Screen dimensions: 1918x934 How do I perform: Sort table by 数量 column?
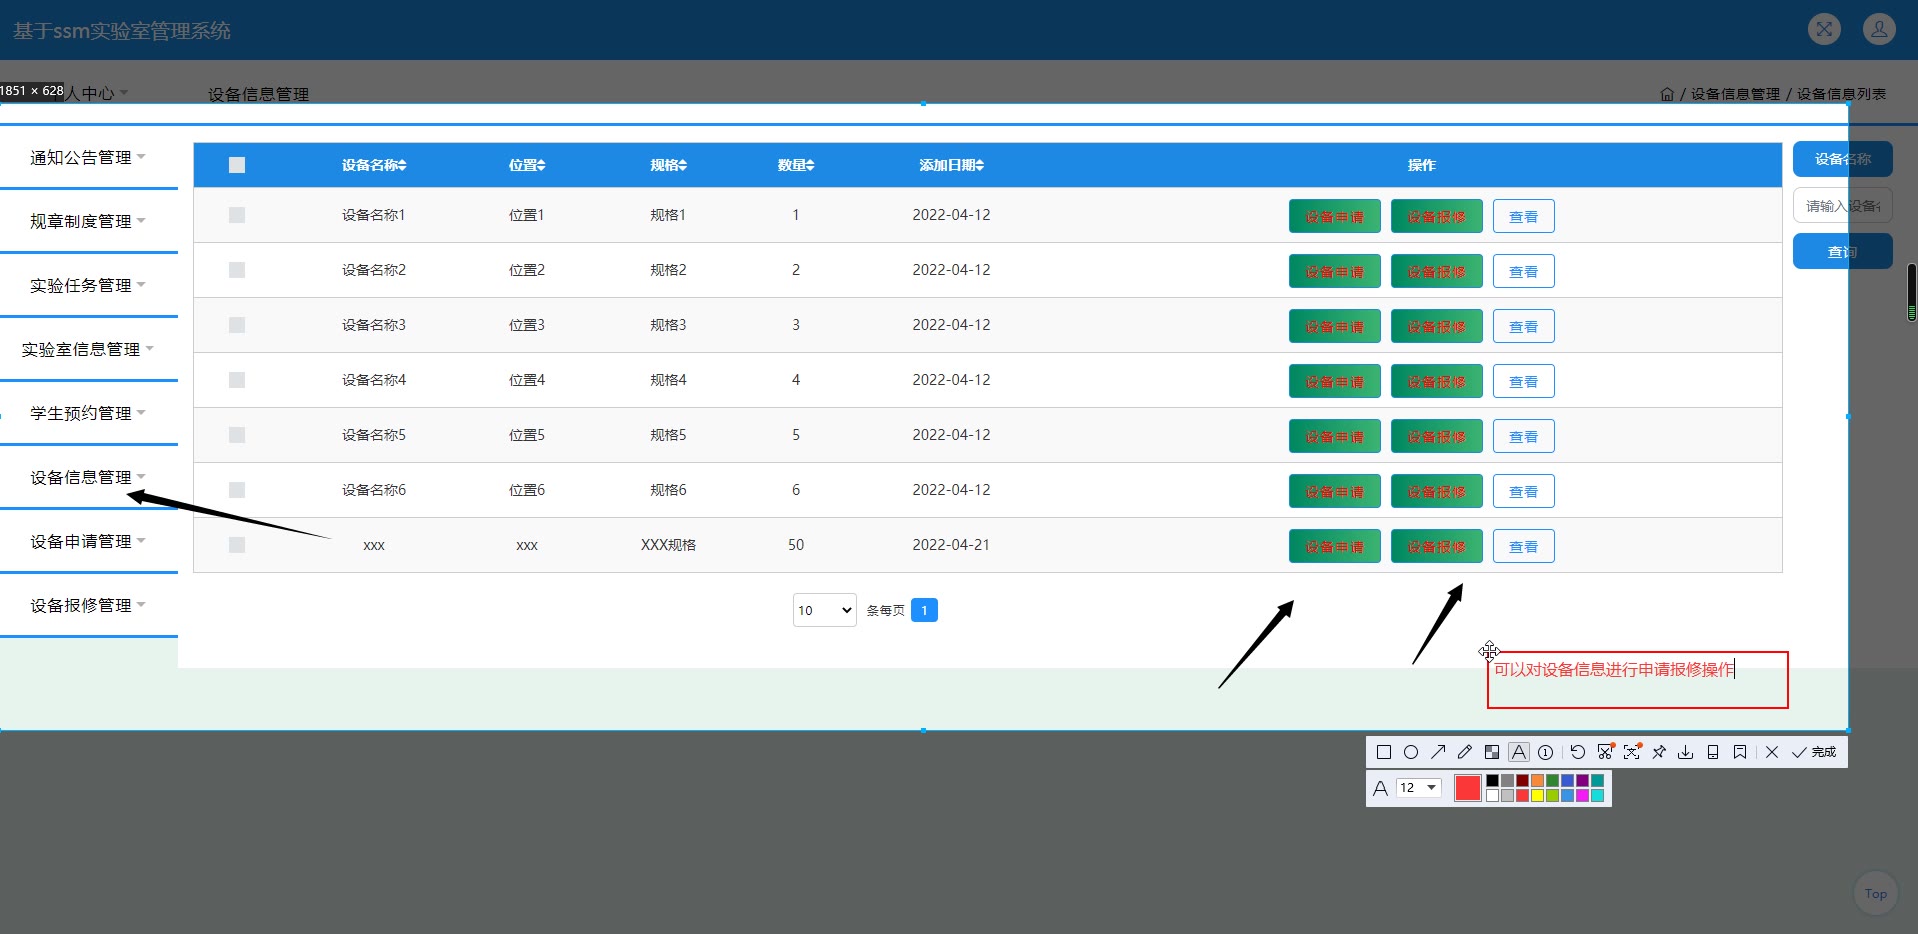tap(796, 165)
